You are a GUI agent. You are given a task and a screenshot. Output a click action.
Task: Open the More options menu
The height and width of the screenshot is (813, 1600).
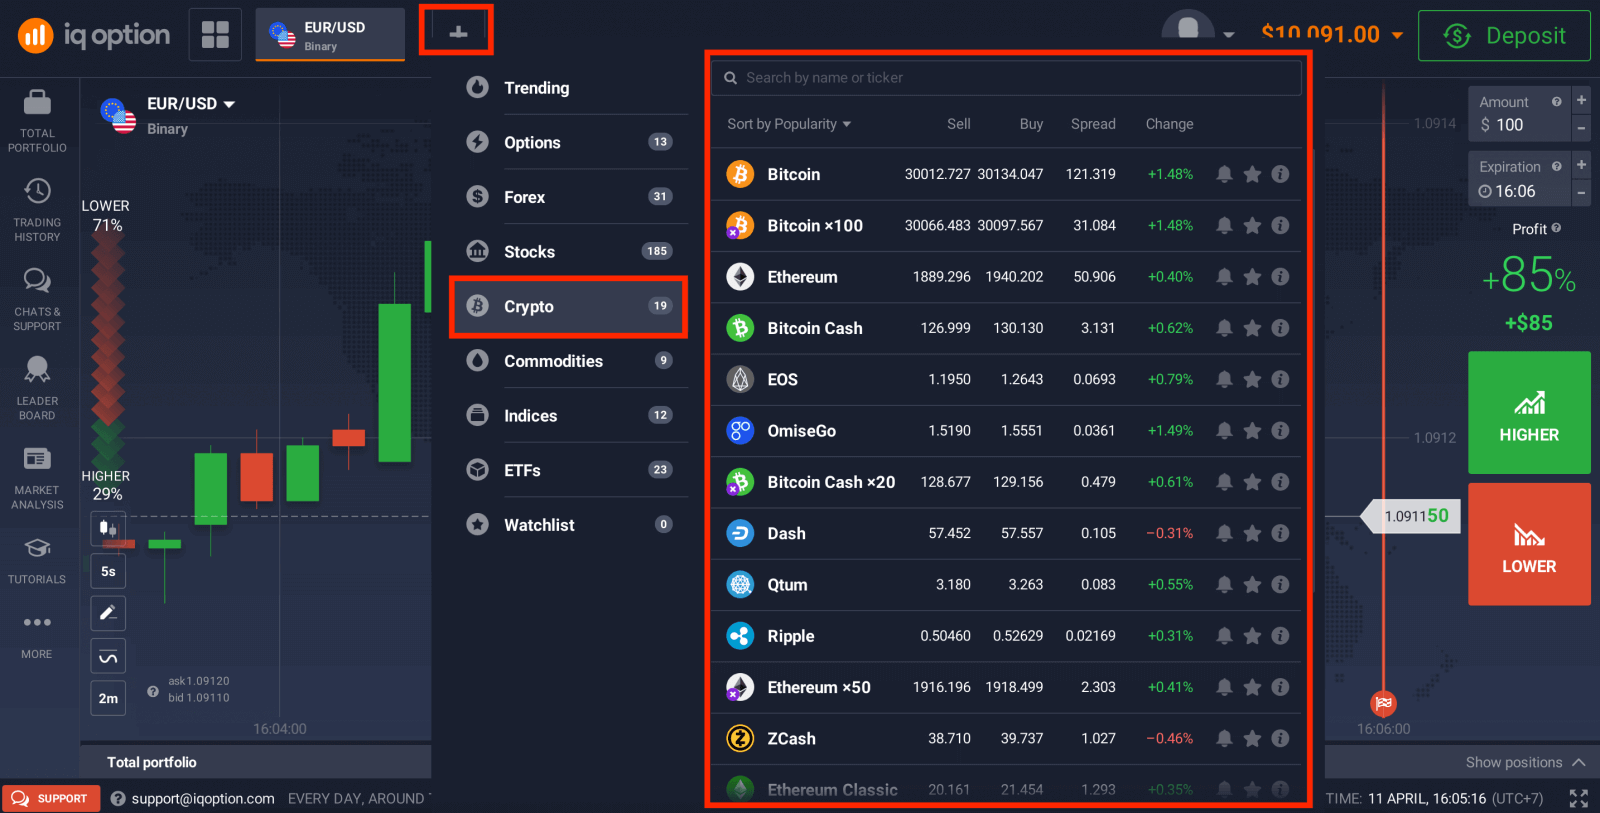[37, 636]
